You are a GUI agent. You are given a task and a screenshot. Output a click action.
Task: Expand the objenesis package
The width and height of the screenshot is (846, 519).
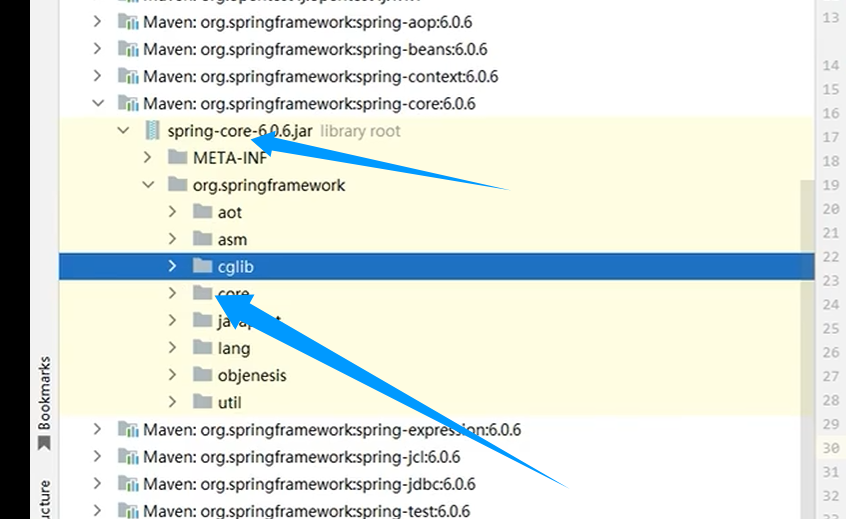(173, 374)
